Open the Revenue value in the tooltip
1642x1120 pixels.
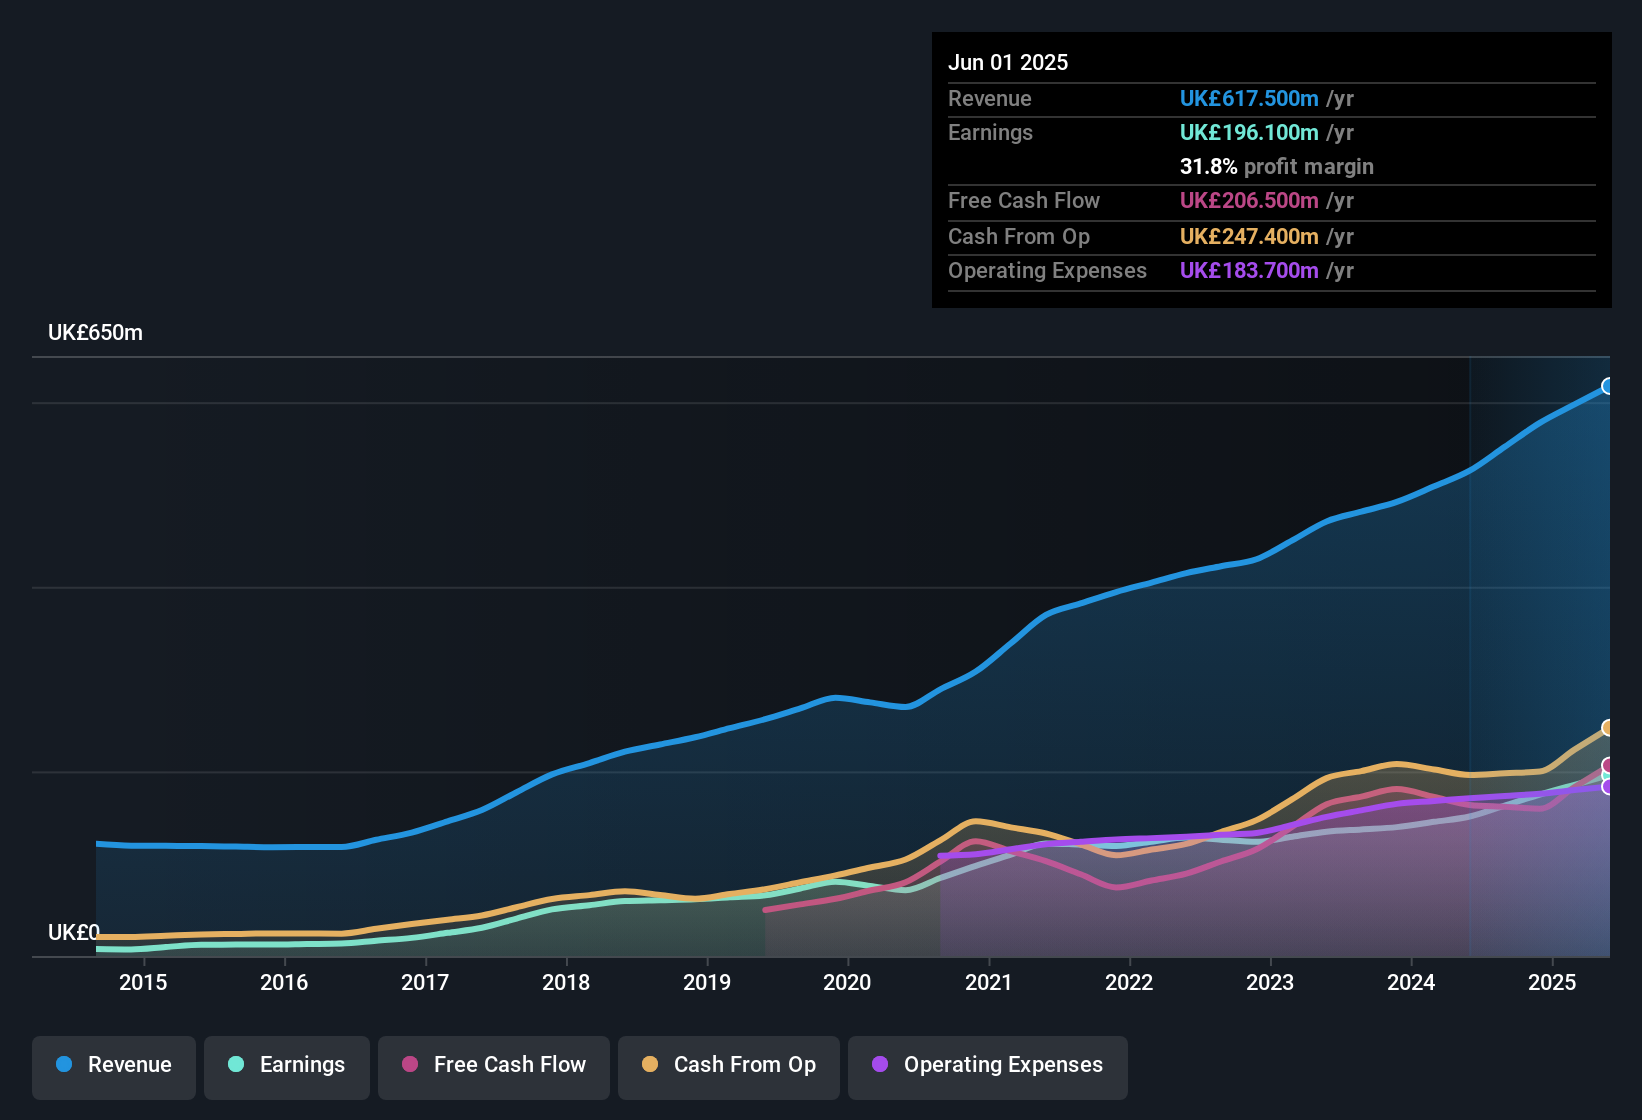pyautogui.click(x=1248, y=99)
